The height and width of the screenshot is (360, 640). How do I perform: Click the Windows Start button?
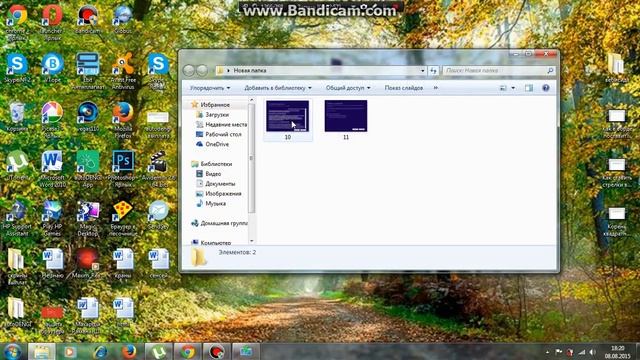(x=12, y=351)
